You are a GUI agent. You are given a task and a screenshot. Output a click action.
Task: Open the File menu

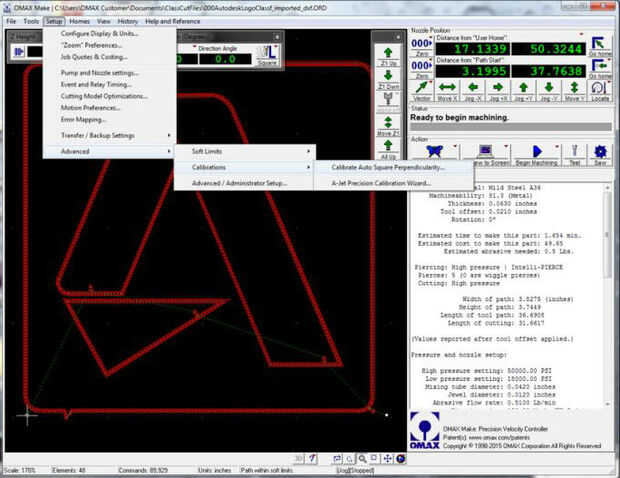point(11,21)
